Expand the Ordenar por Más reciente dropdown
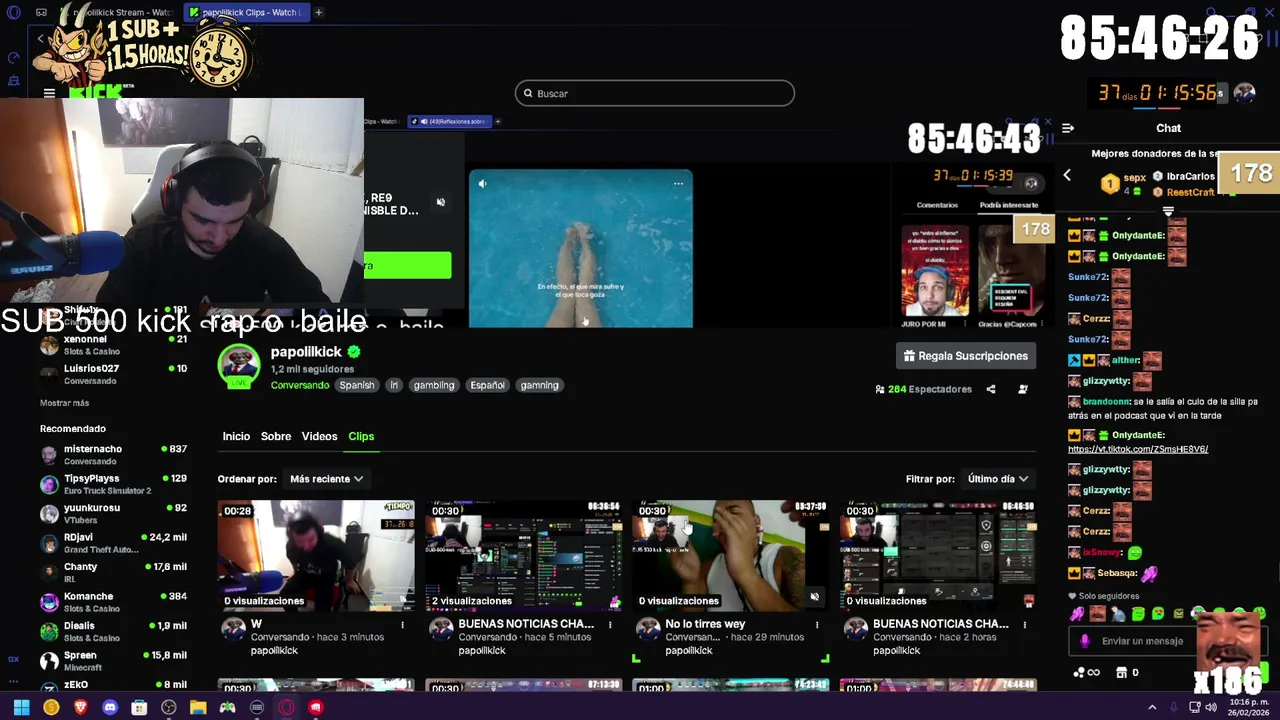This screenshot has height=720, width=1280. click(x=326, y=479)
